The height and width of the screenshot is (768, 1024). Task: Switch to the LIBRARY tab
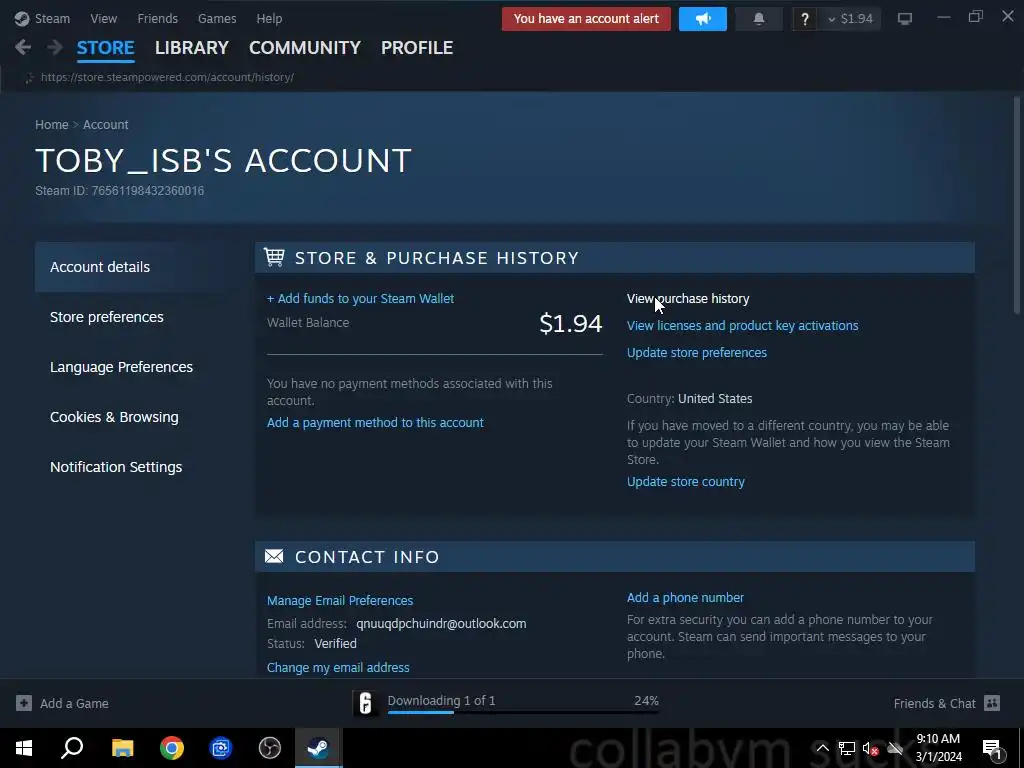(x=192, y=48)
